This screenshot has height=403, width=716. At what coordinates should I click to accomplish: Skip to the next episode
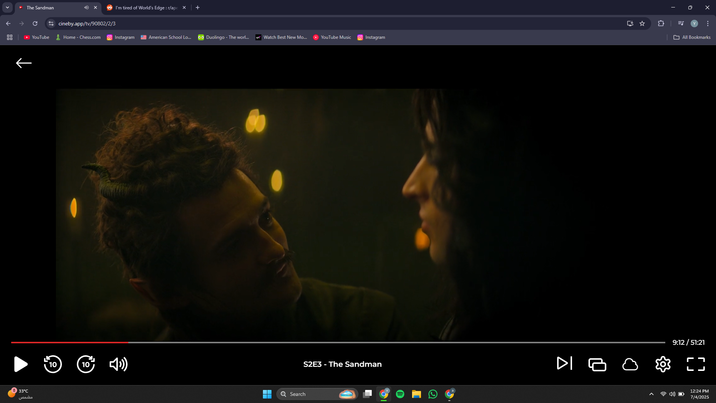(x=564, y=363)
